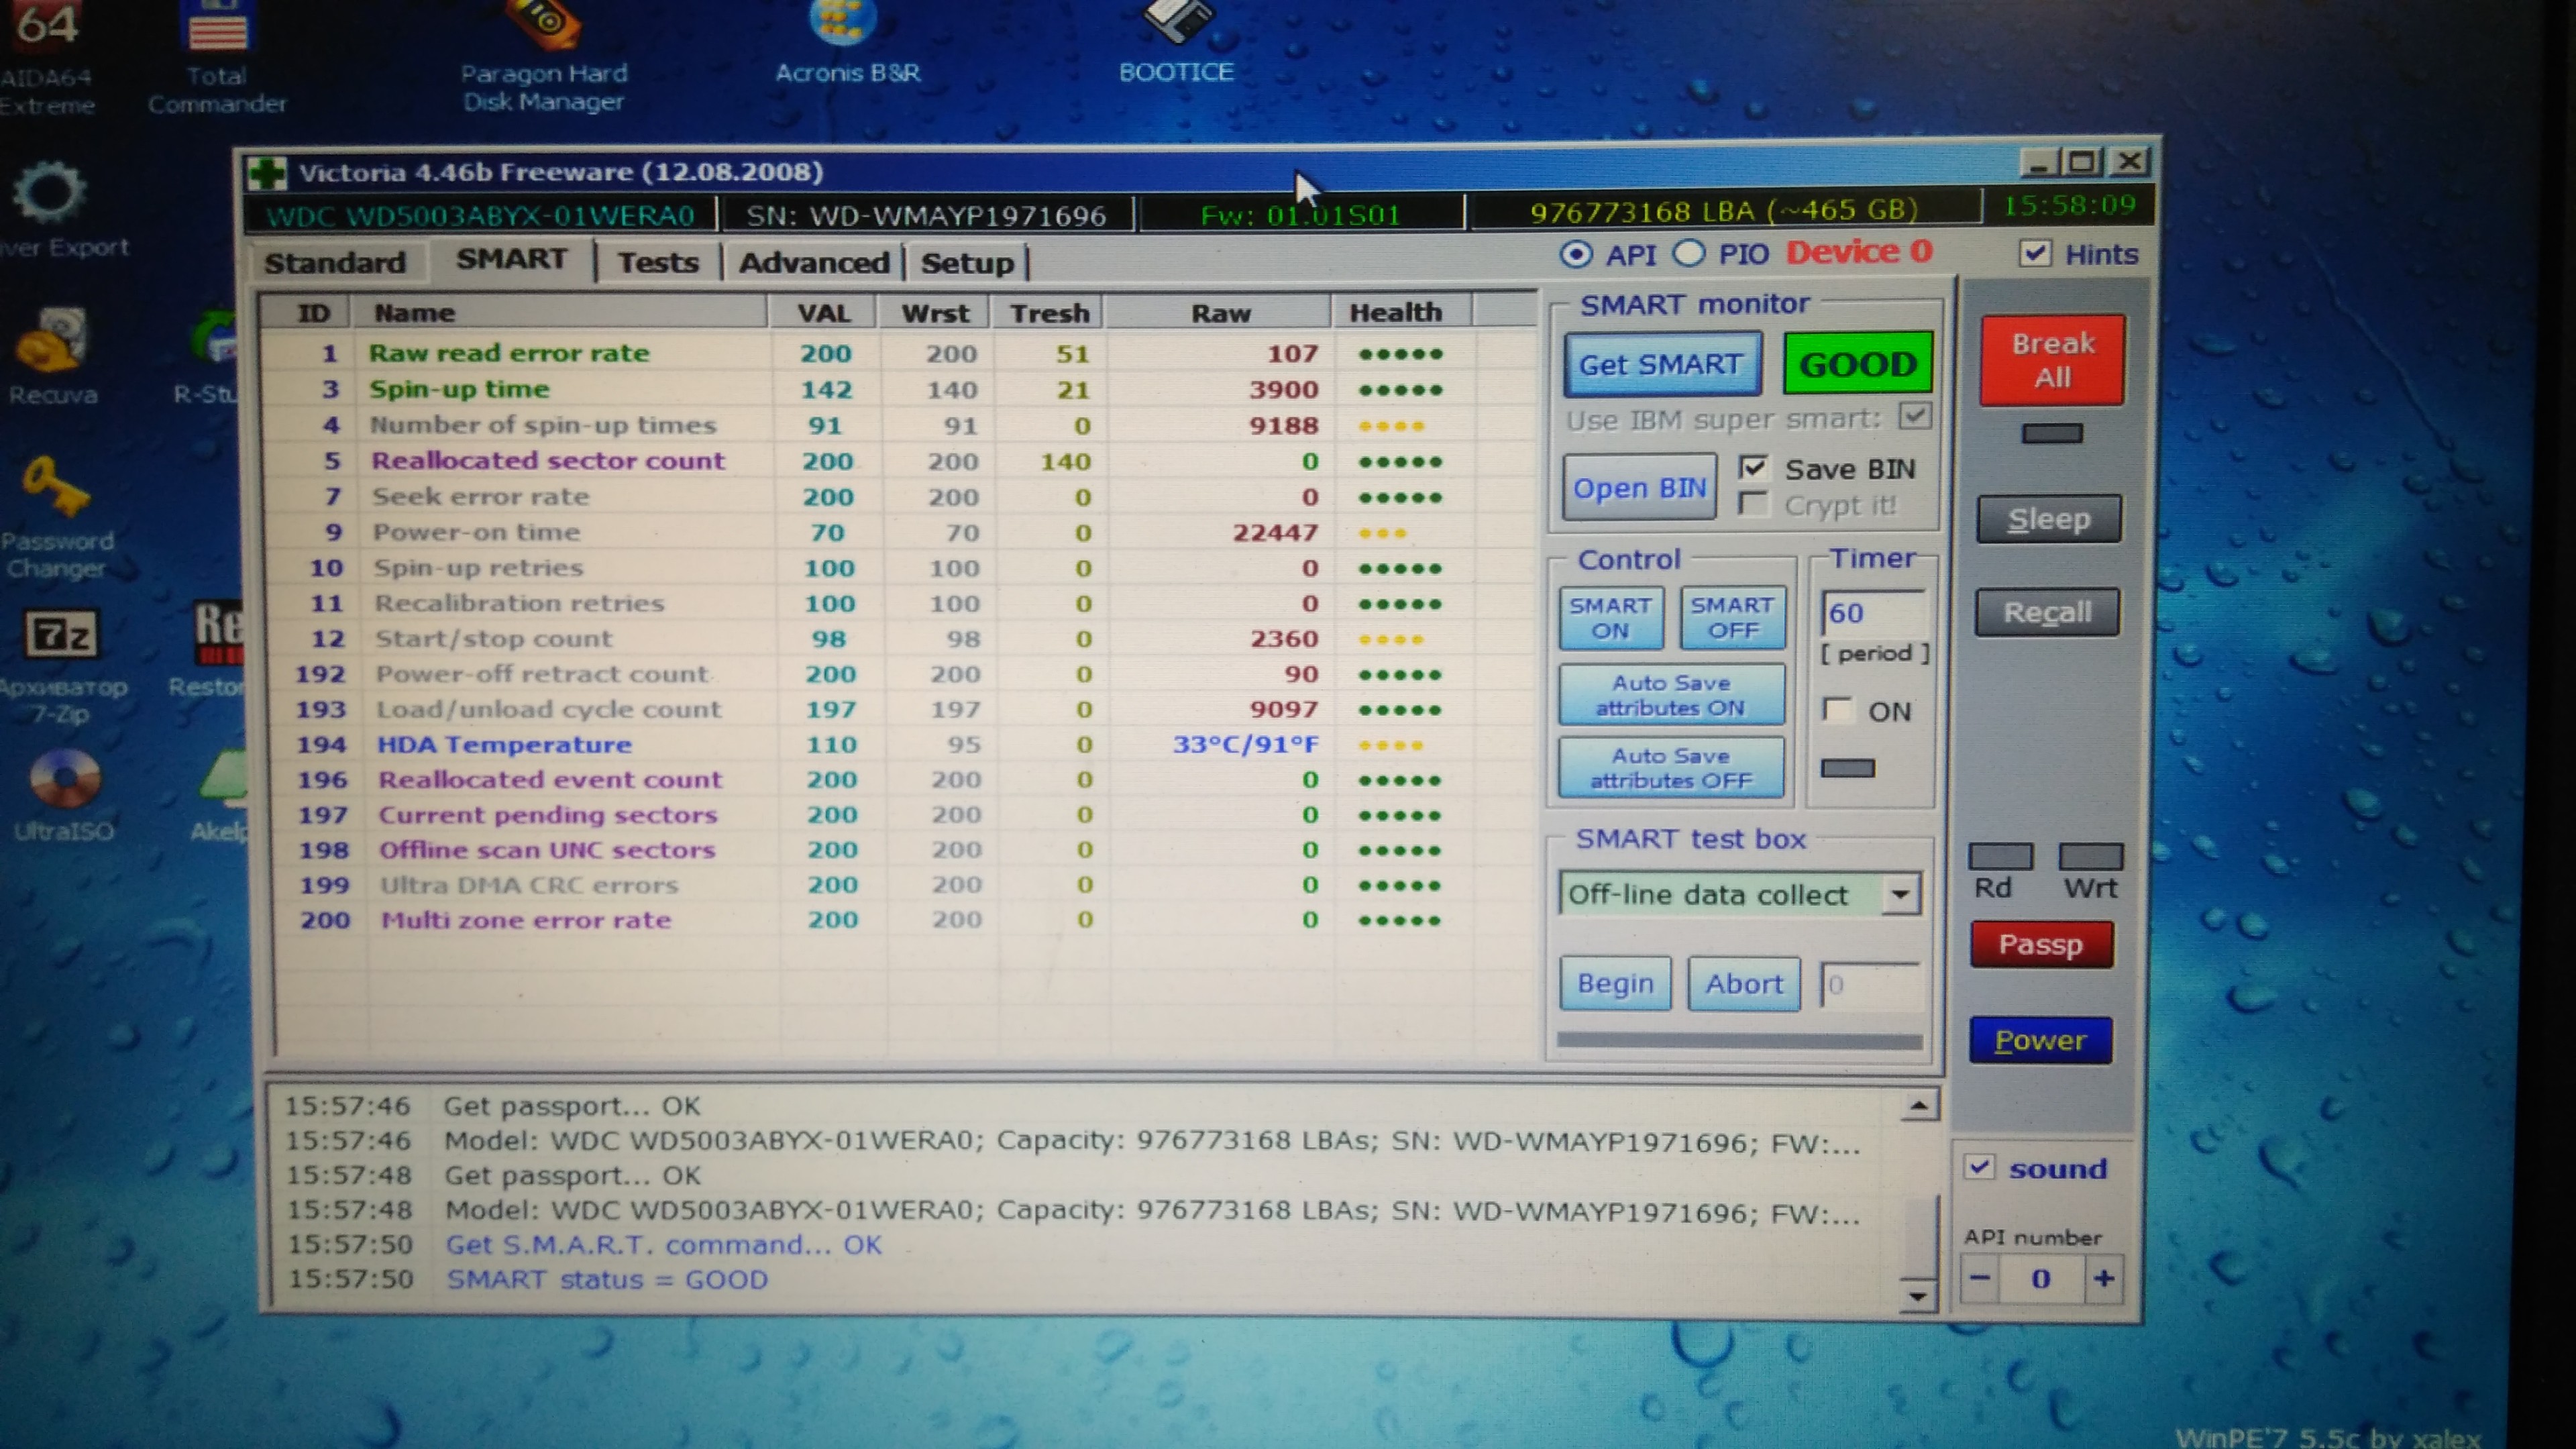This screenshot has width=2576, height=1449.
Task: Enable the Timer ON checkbox
Action: (x=1837, y=710)
